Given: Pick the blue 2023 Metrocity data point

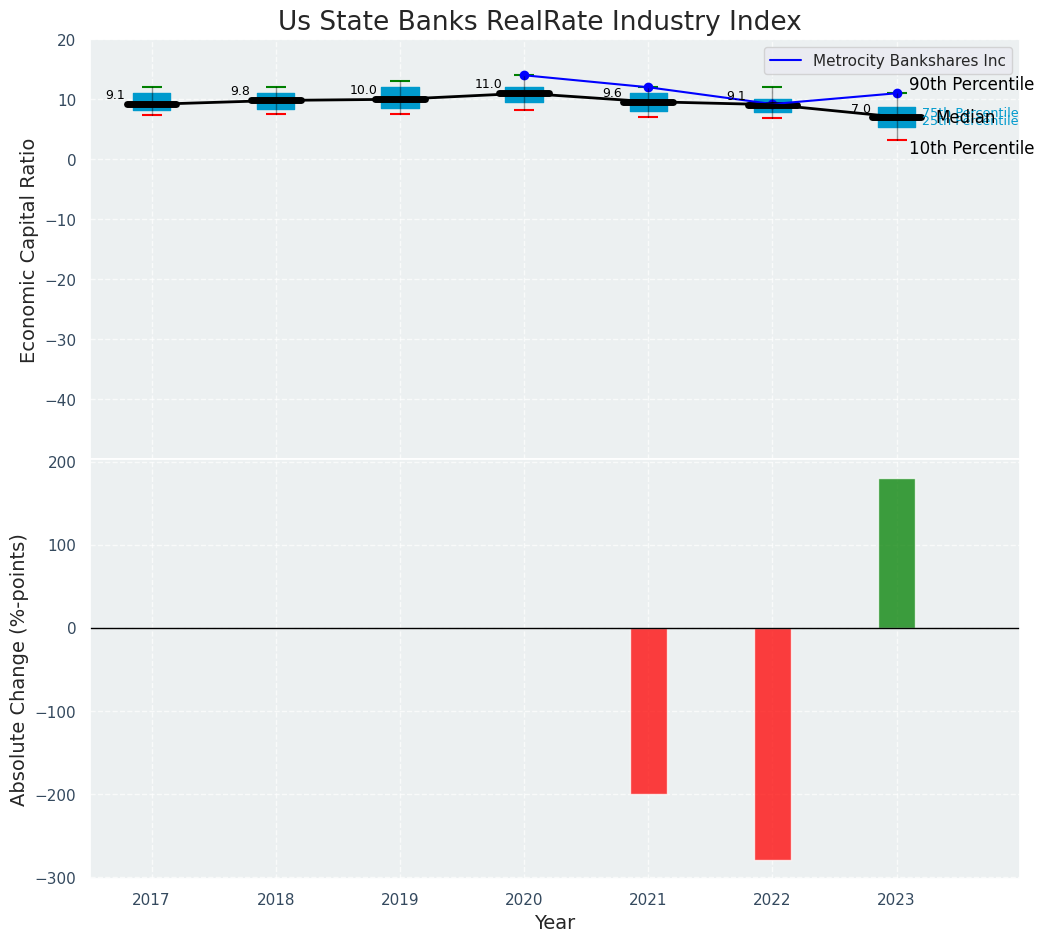Looking at the screenshot, I should (897, 93).
